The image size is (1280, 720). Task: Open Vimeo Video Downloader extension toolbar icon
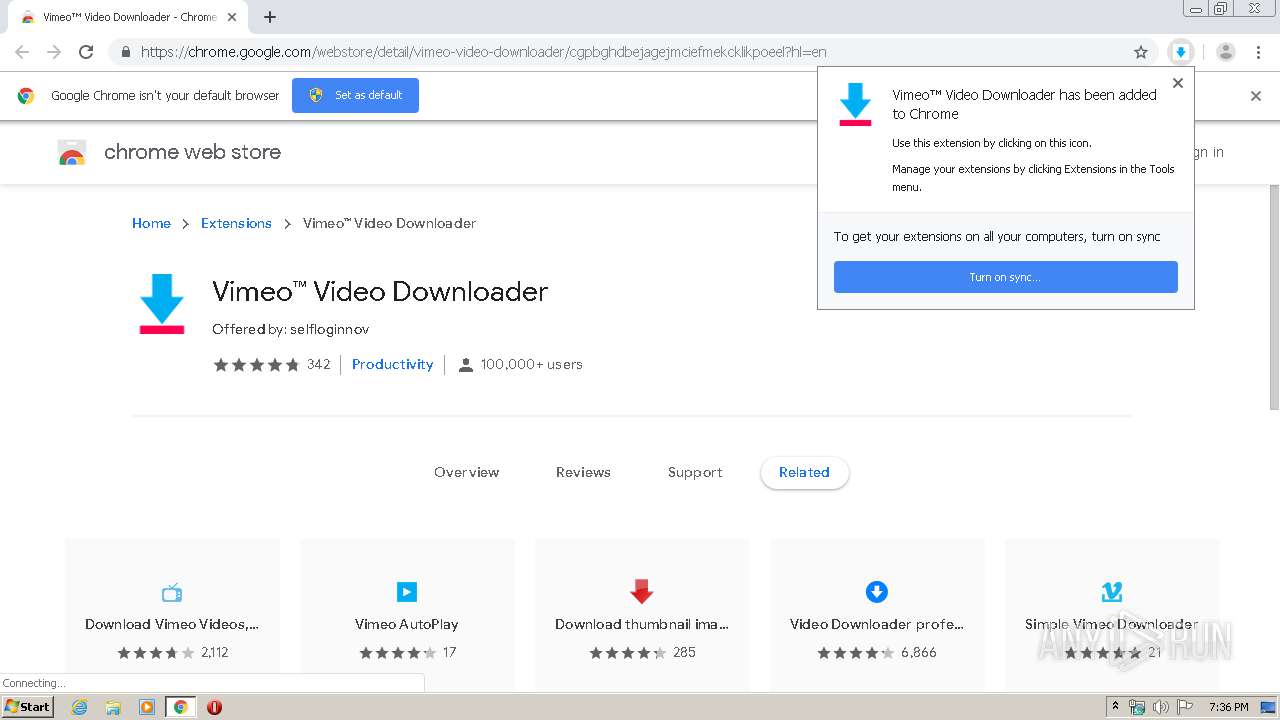1181,52
